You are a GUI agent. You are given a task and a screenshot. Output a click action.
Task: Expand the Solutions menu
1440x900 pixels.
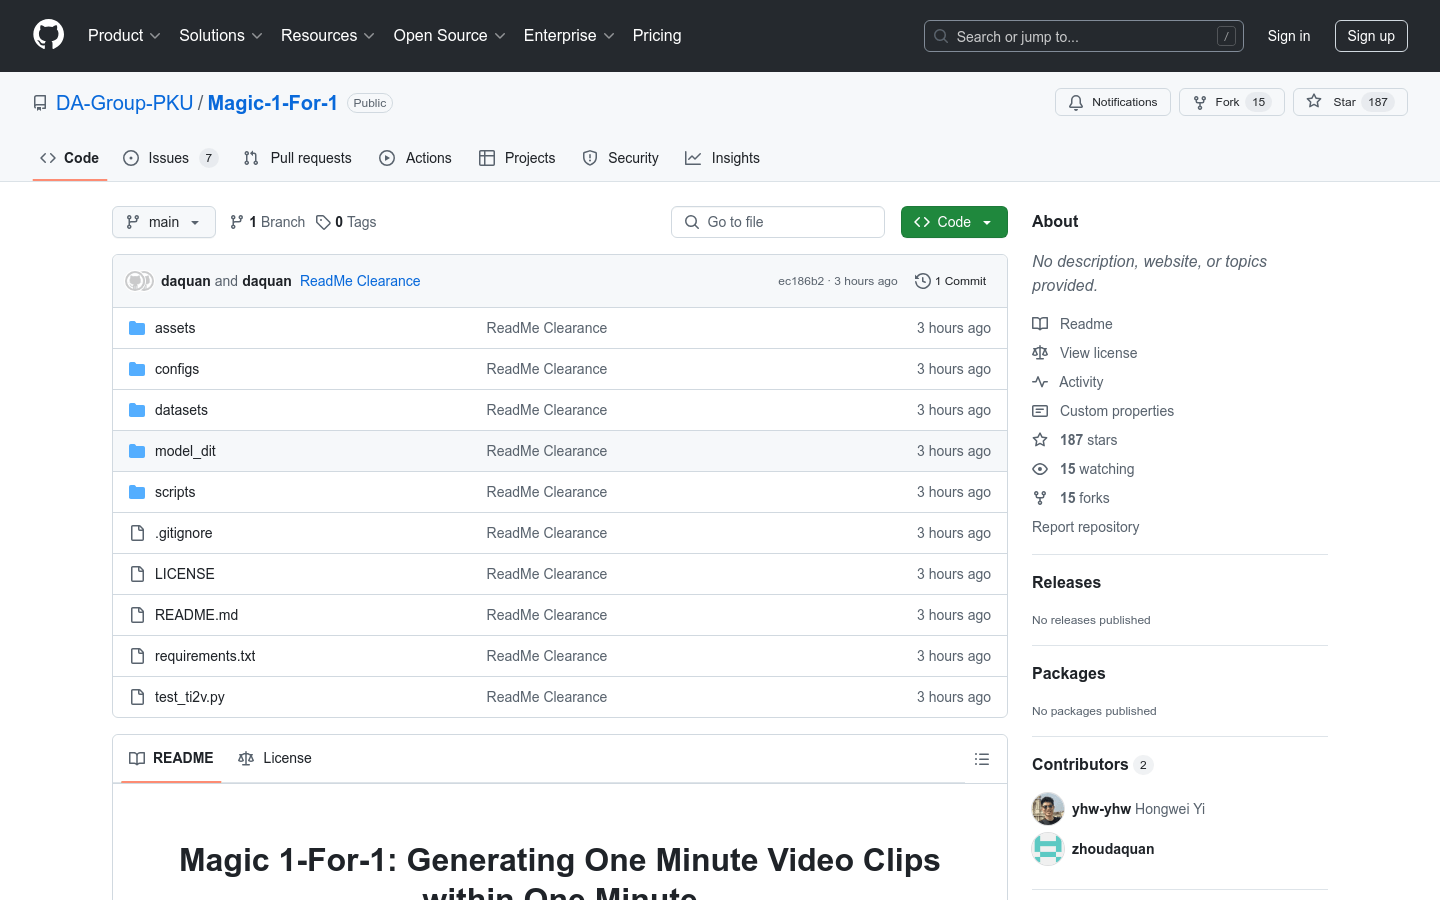point(221,35)
